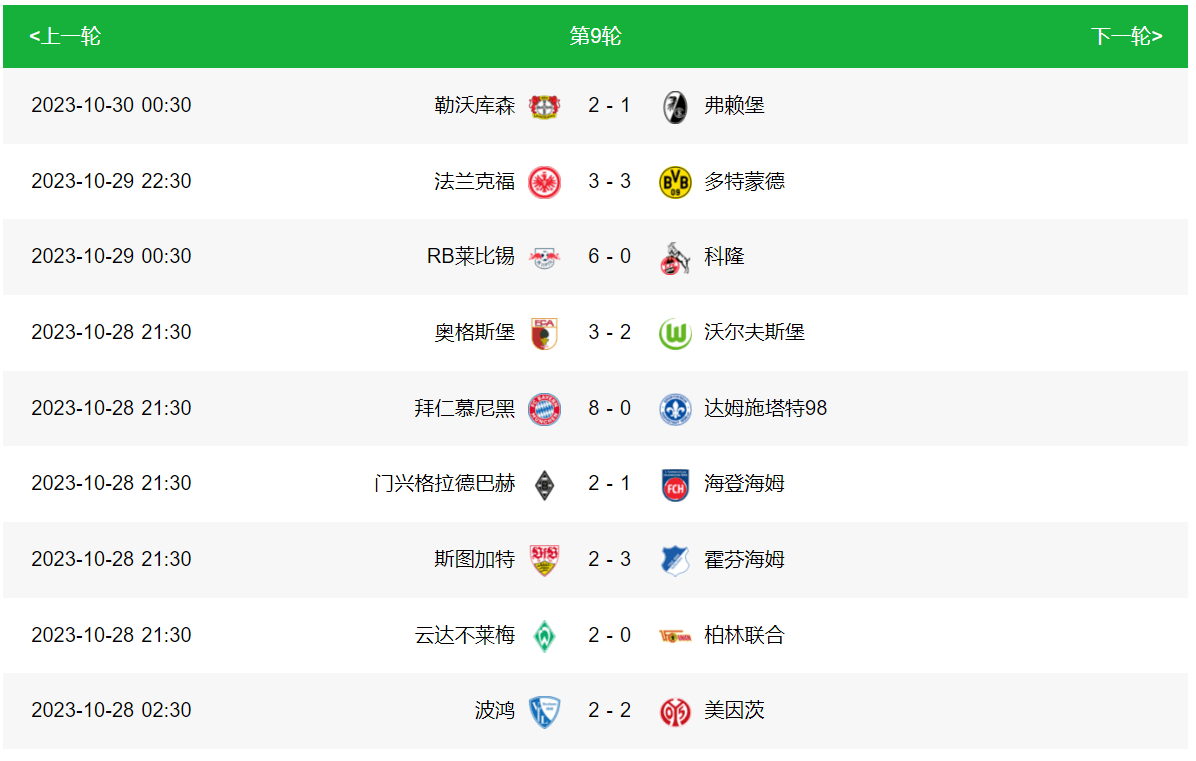Click the Mainz 05 red badge
Viewport: 1196px width, 761px height.
point(676,711)
